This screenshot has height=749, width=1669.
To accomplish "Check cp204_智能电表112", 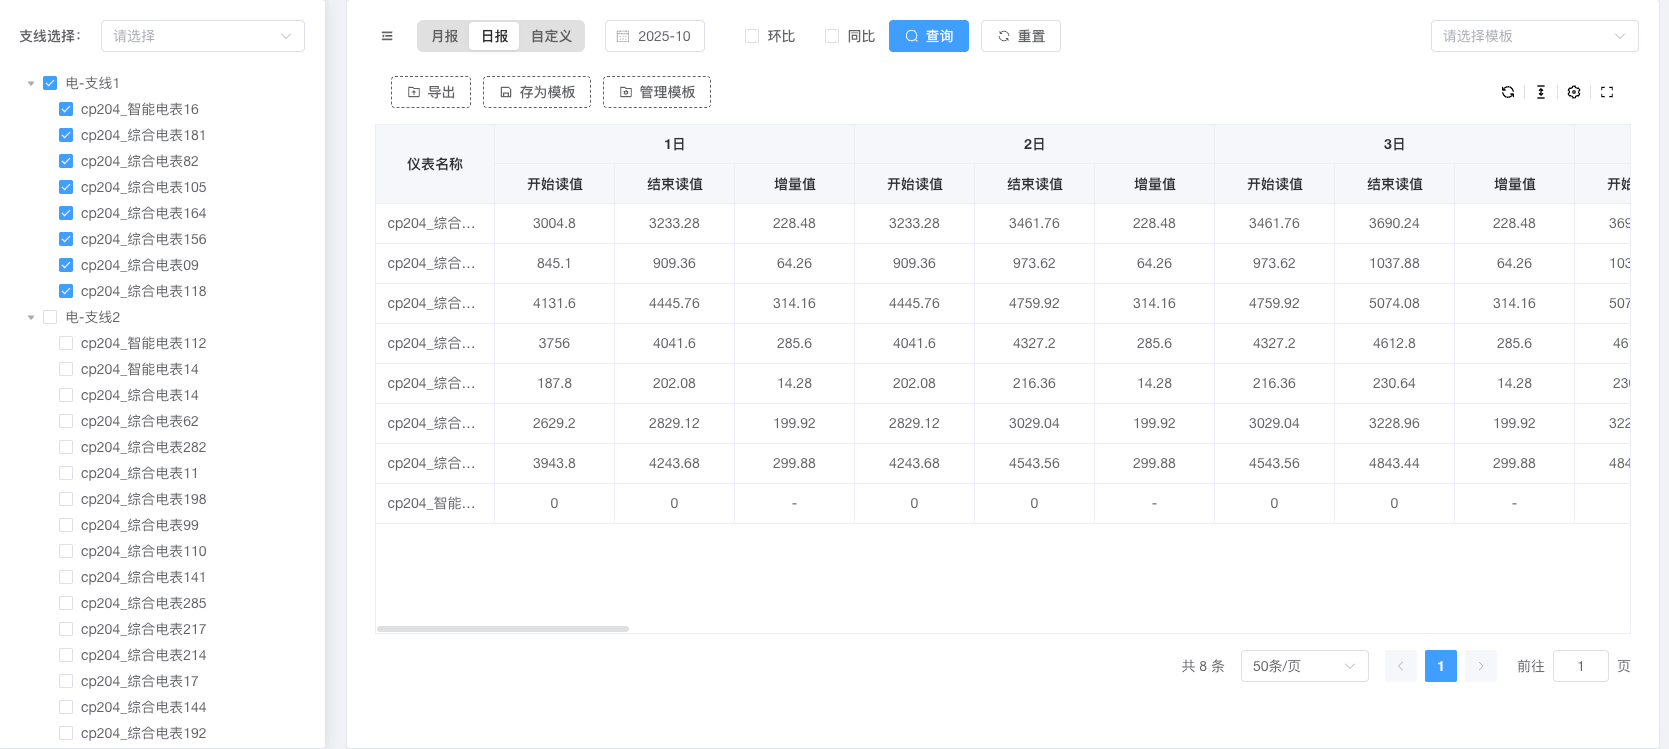I will (66, 343).
